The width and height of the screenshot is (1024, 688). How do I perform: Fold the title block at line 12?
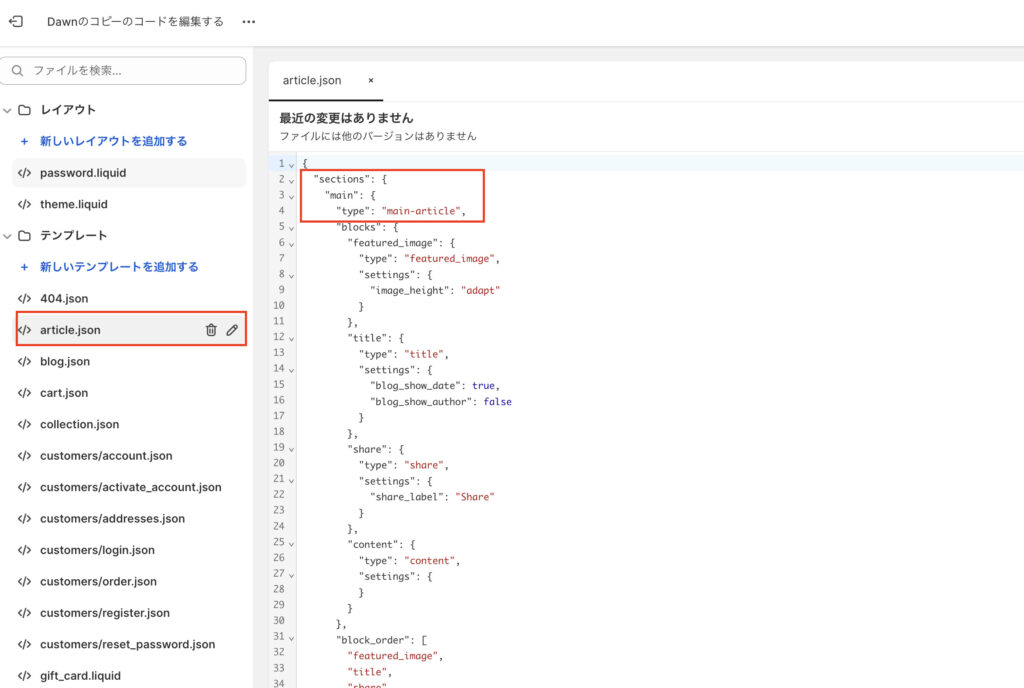tap(291, 339)
